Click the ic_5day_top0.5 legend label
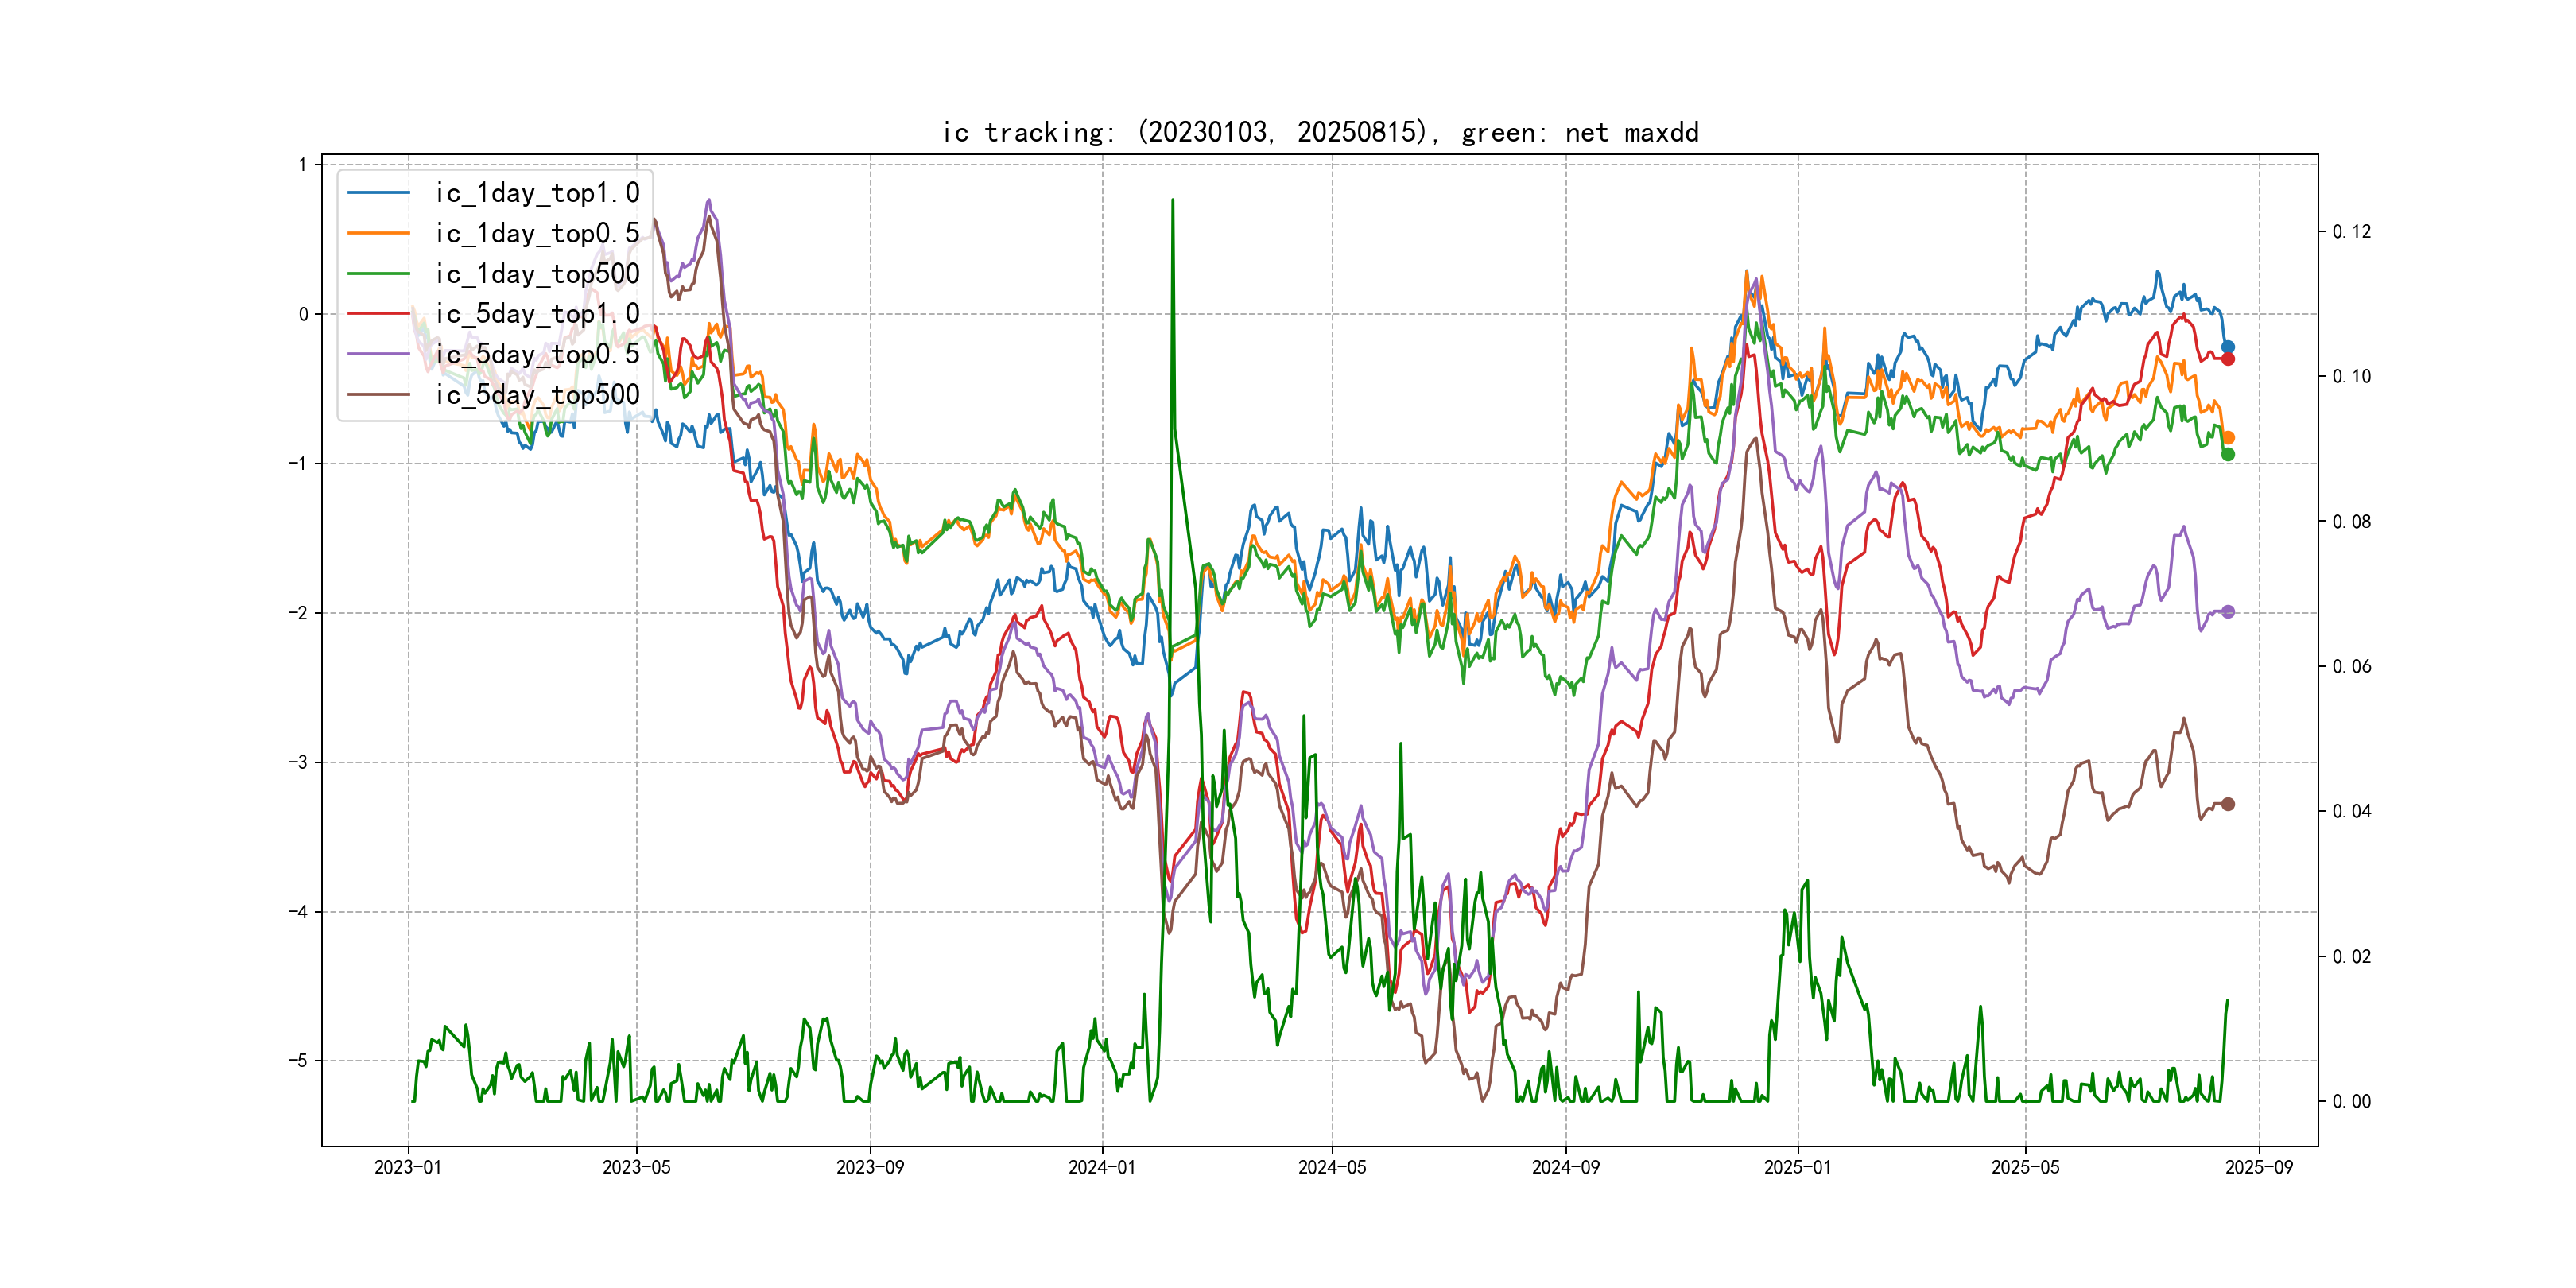The height and width of the screenshot is (1288, 2576). pos(537,354)
